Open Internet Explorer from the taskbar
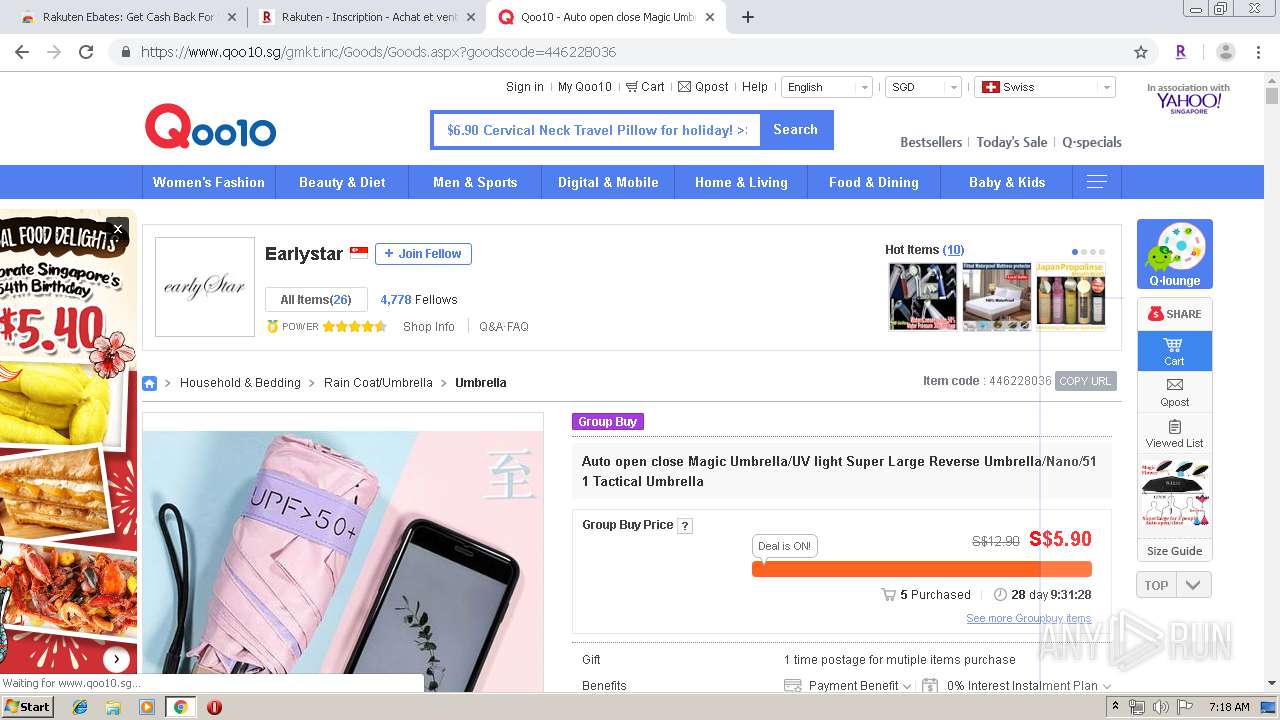This screenshot has height=720, width=1280. pyautogui.click(x=80, y=707)
